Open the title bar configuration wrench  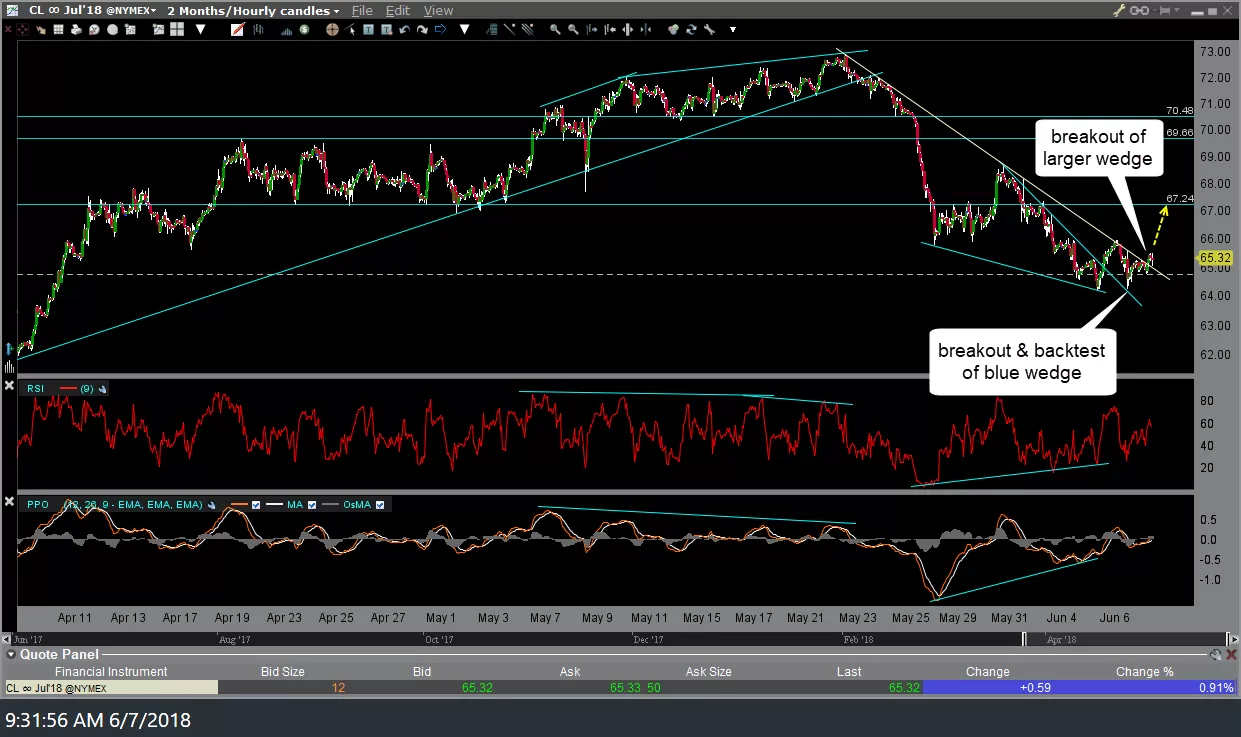point(1119,10)
